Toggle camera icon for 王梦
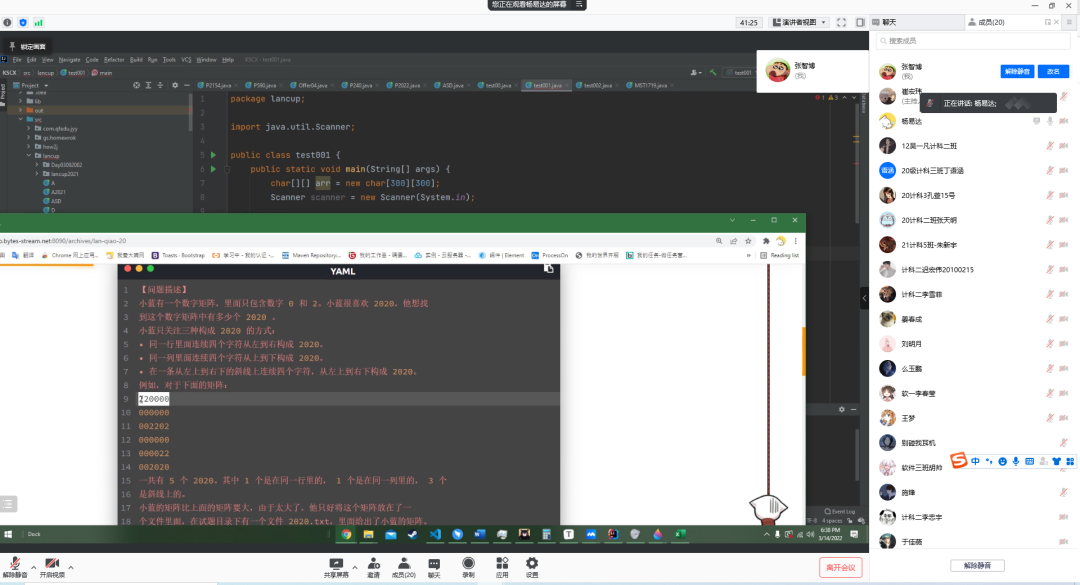 click(x=1063, y=418)
